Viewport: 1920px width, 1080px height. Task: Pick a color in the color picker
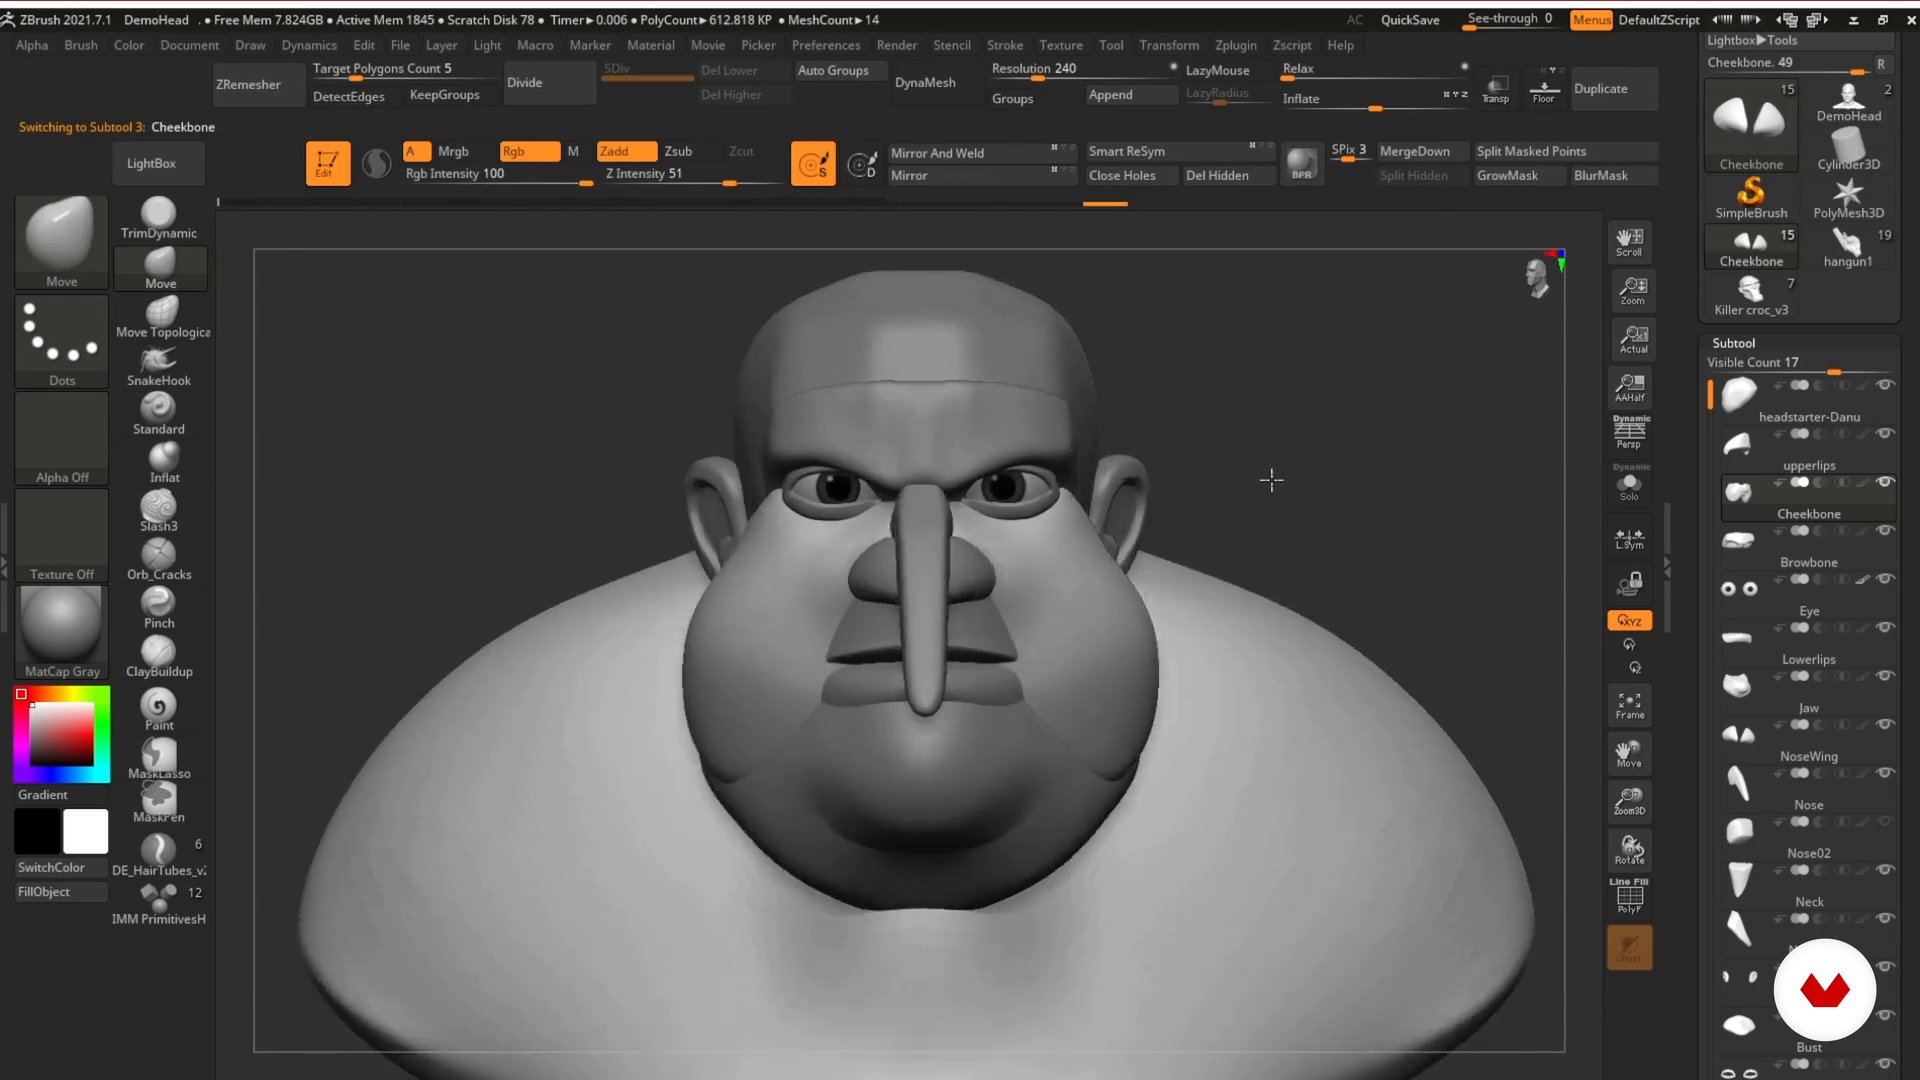pyautogui.click(x=61, y=734)
